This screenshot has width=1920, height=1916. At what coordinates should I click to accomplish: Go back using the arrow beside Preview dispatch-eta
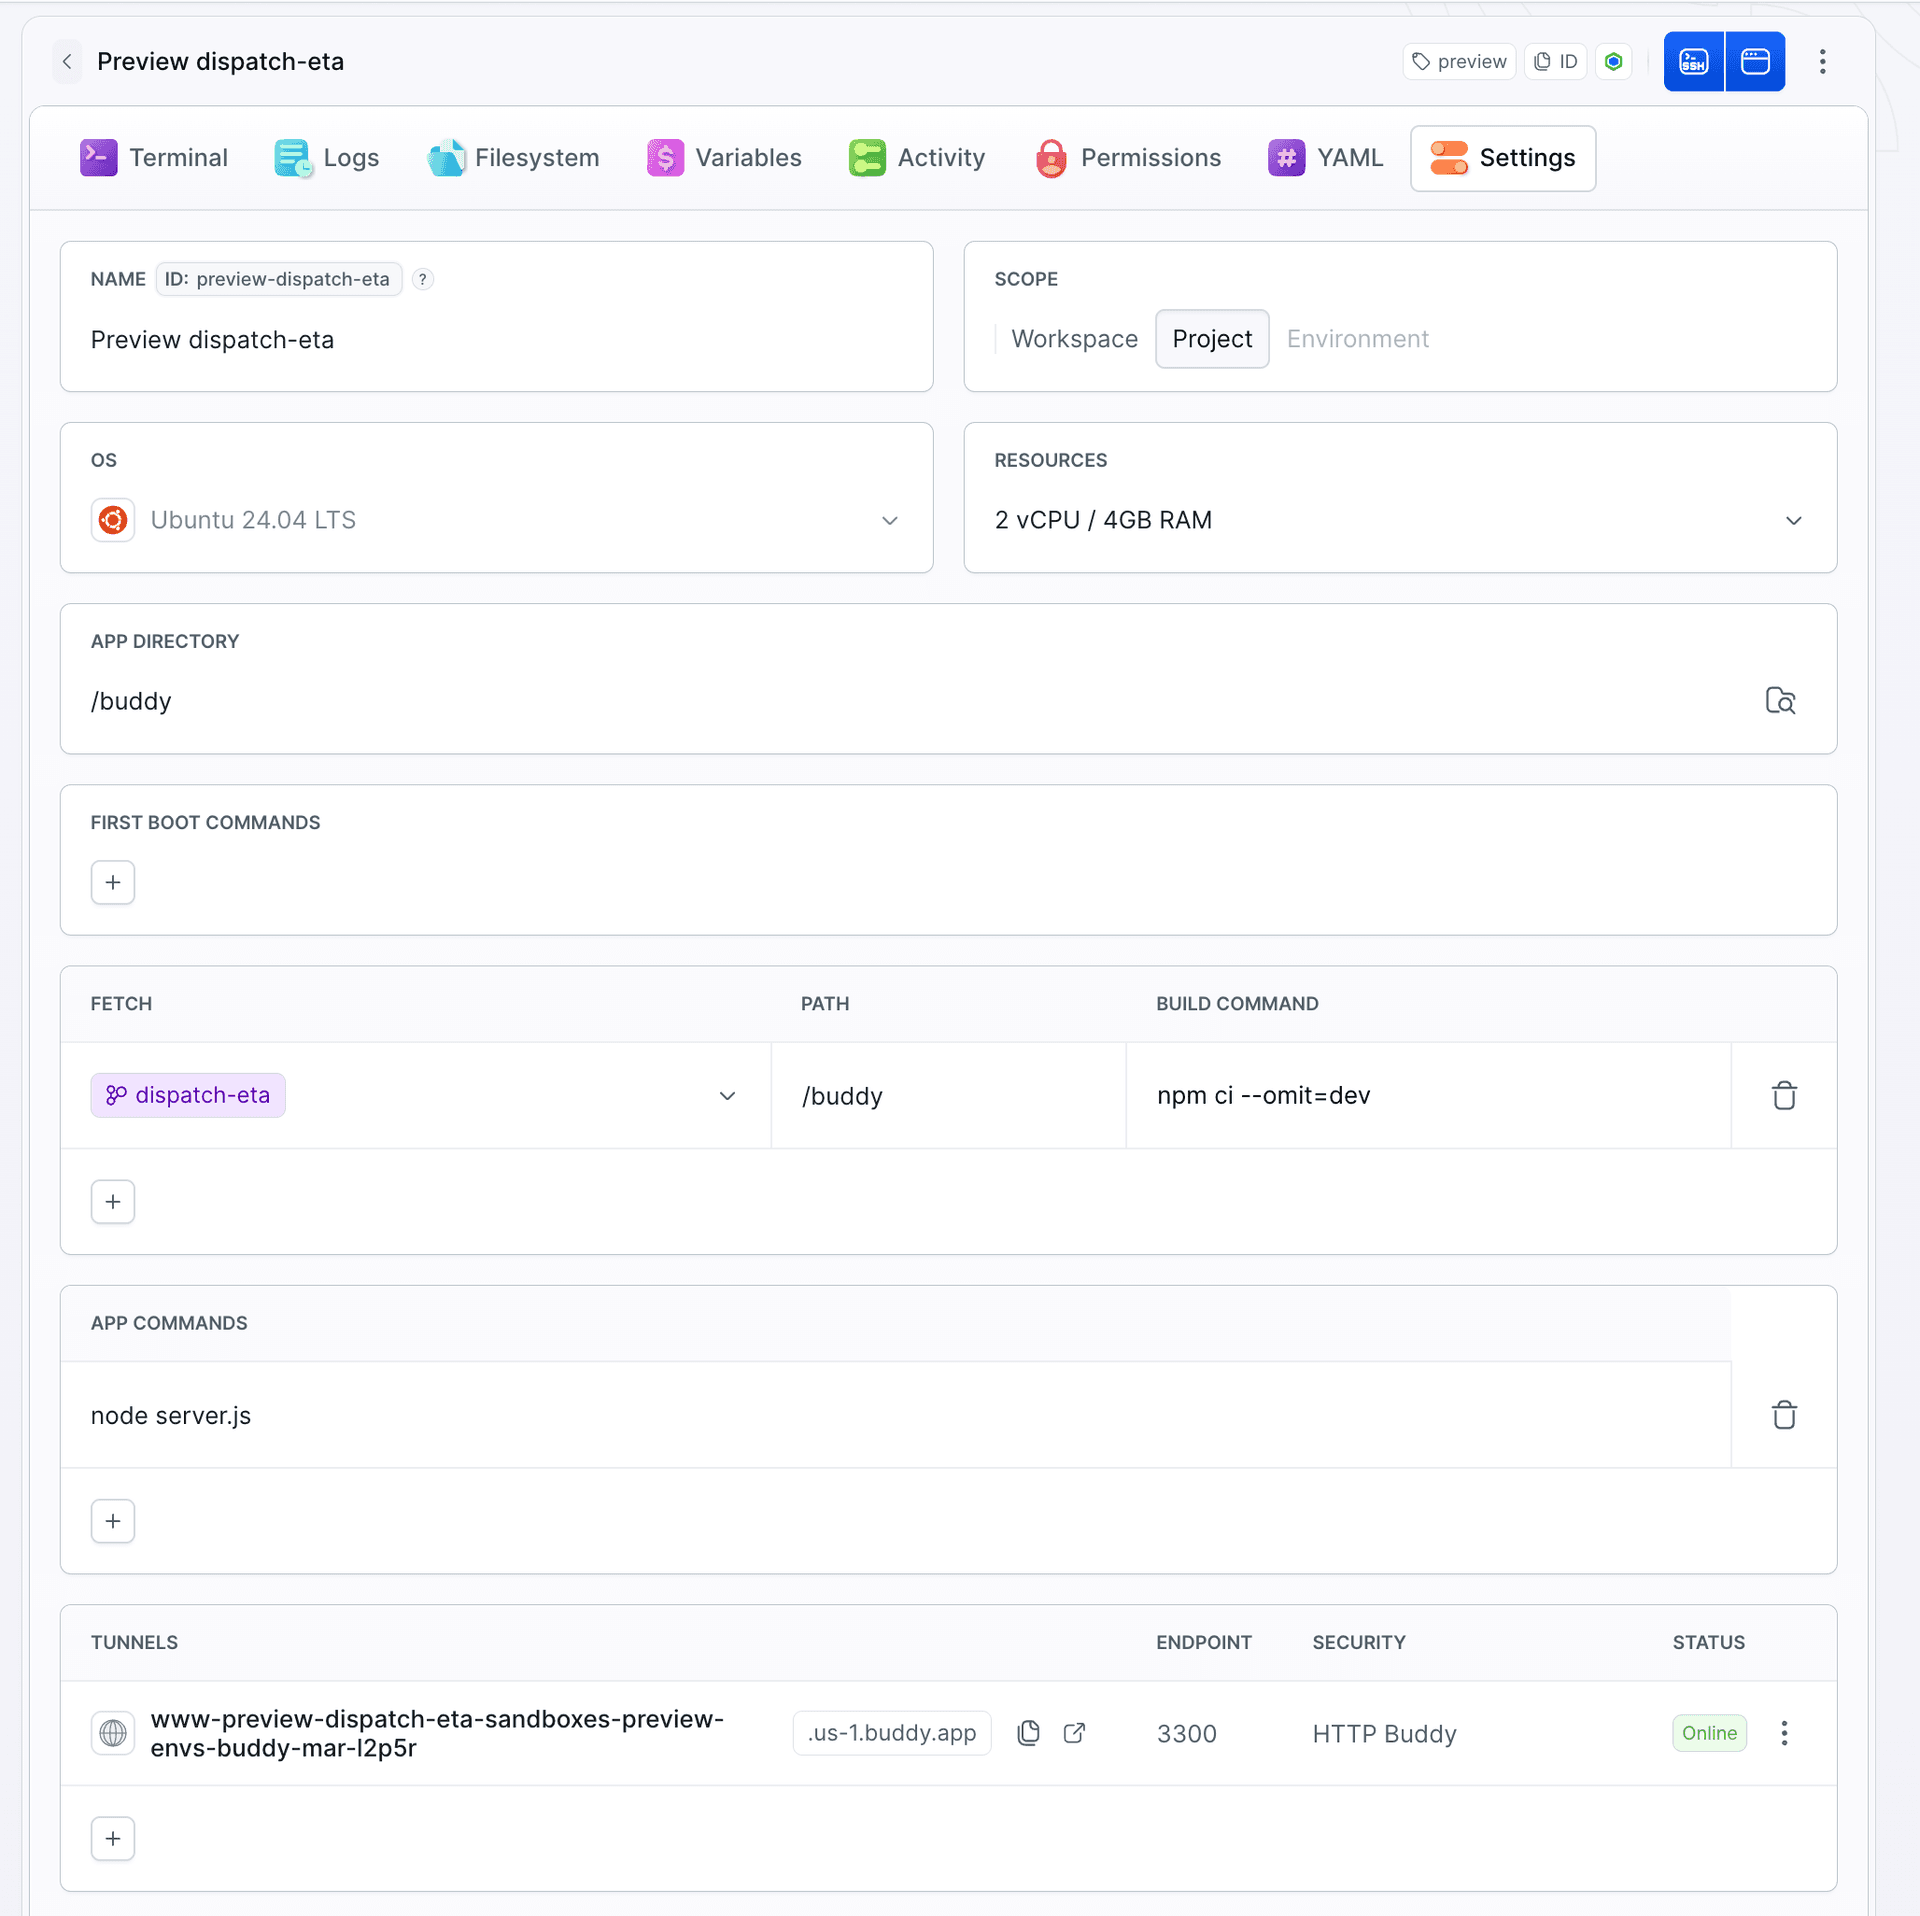pyautogui.click(x=67, y=62)
